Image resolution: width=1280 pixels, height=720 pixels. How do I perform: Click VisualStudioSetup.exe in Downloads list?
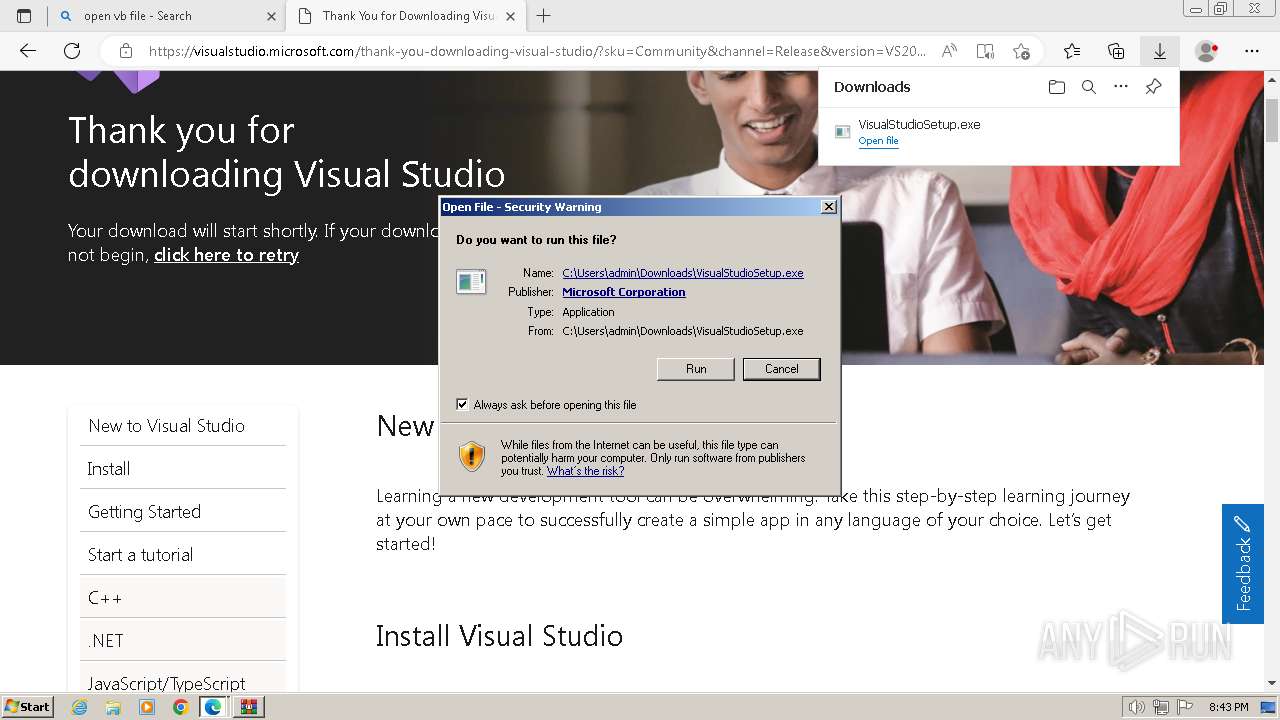click(x=919, y=125)
